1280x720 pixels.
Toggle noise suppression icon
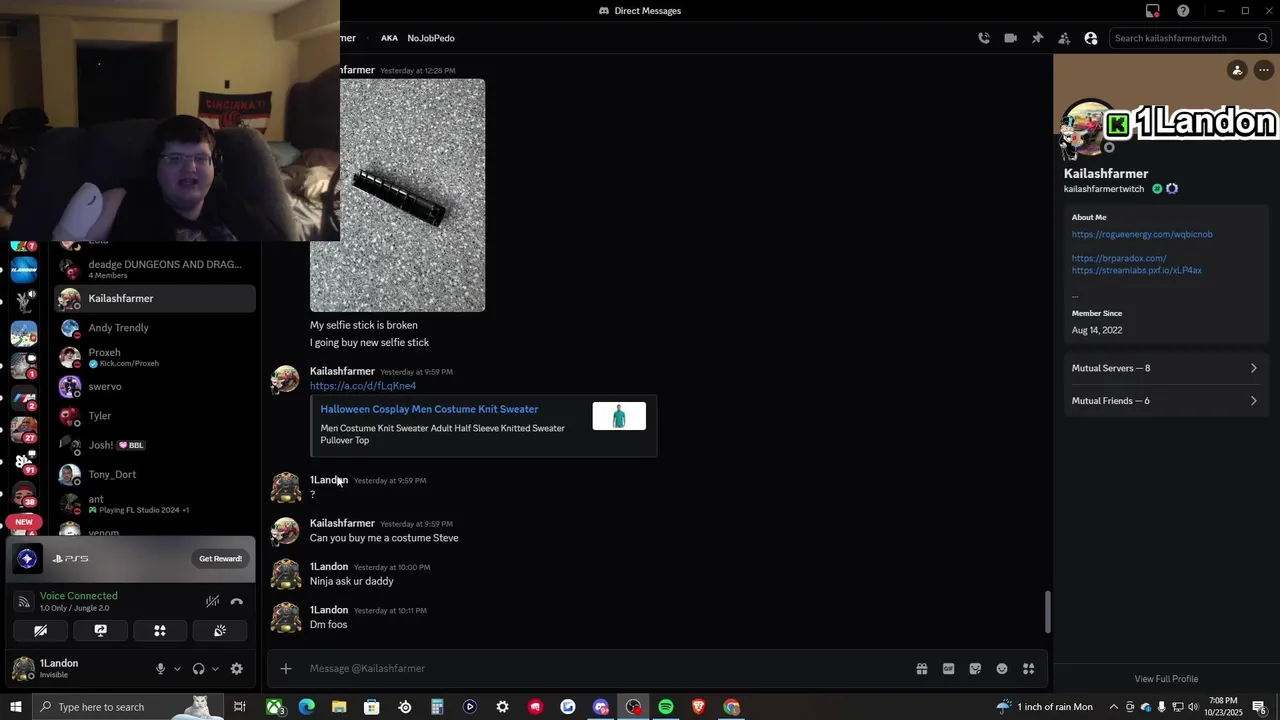(212, 601)
